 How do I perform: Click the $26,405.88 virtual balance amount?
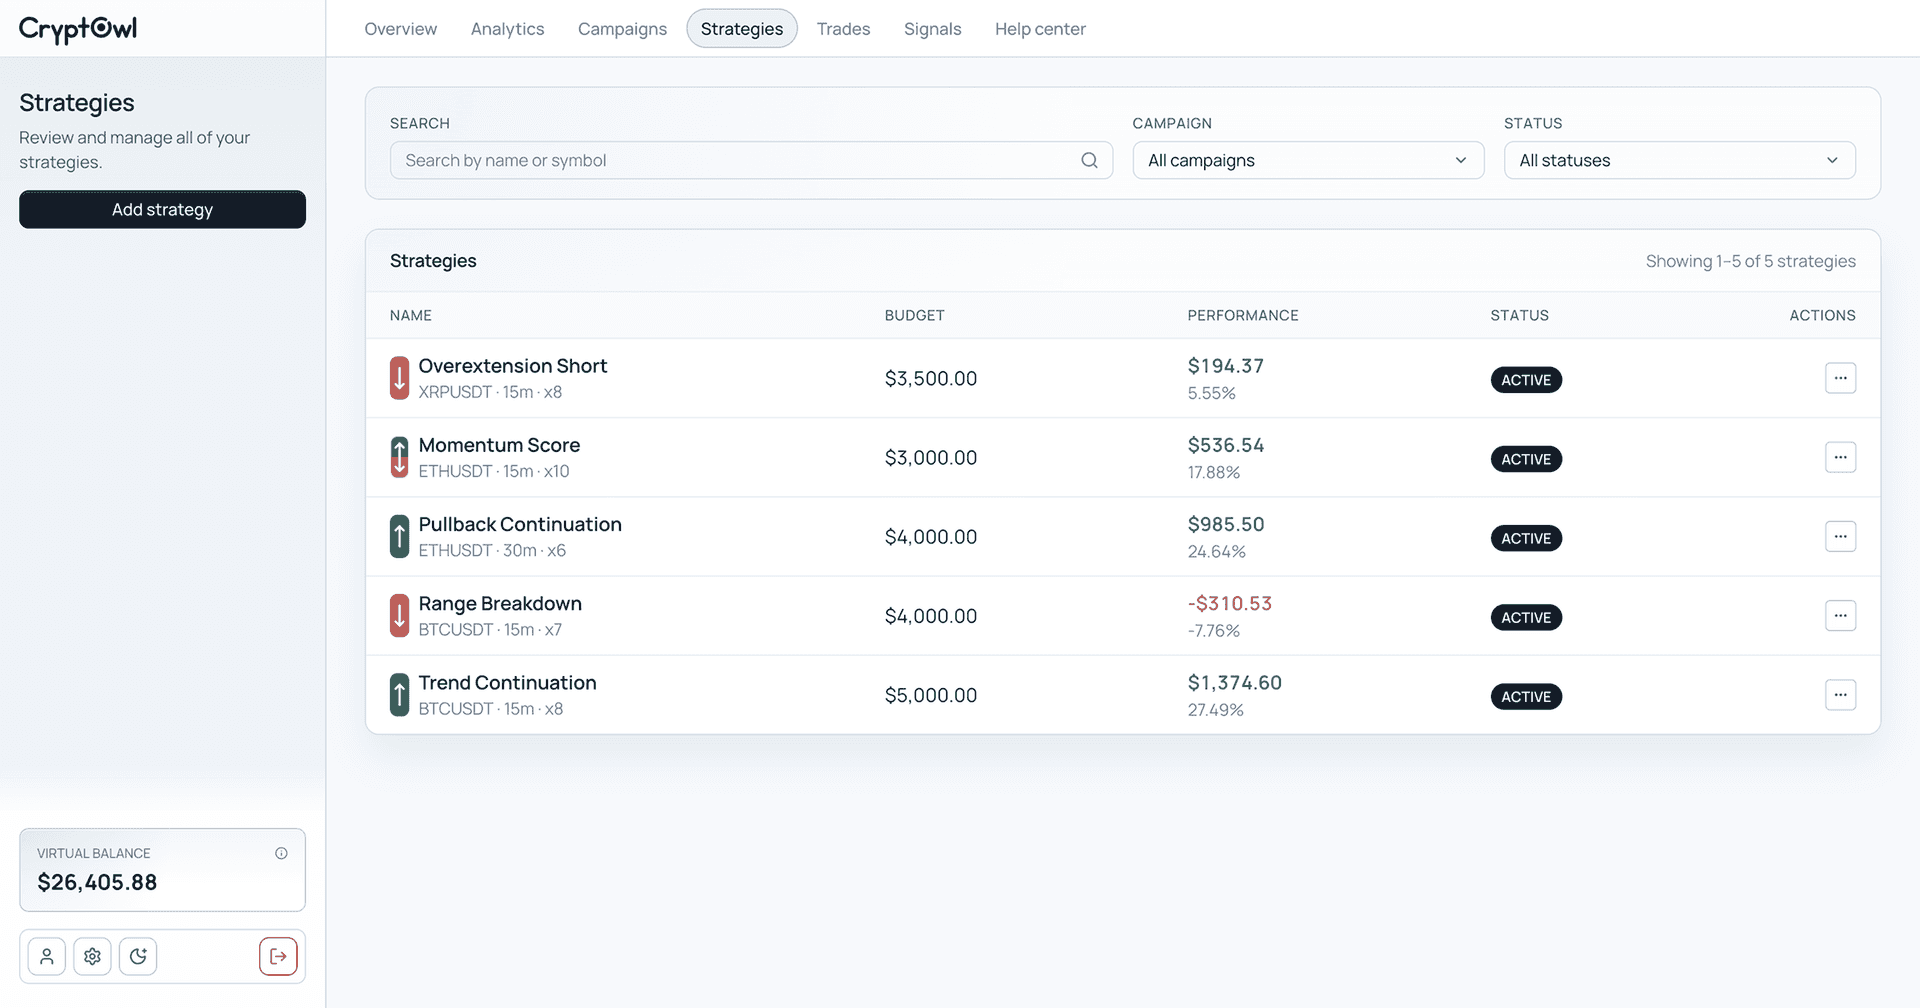coord(97,882)
